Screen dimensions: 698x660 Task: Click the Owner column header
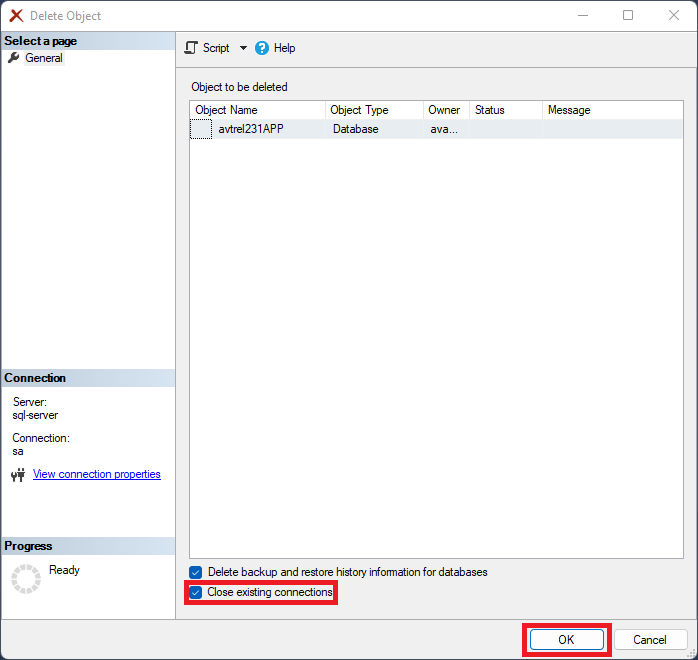445,110
